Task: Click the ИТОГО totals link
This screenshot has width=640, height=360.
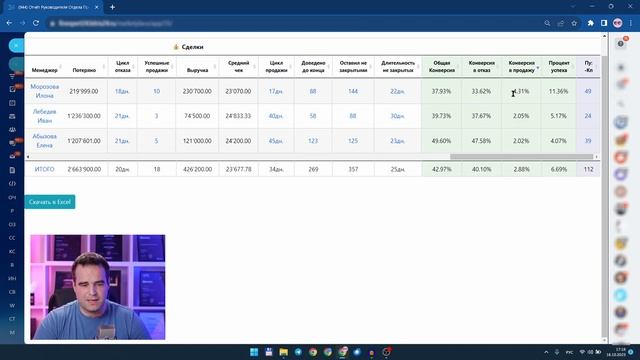Action: pyautogui.click(x=44, y=169)
